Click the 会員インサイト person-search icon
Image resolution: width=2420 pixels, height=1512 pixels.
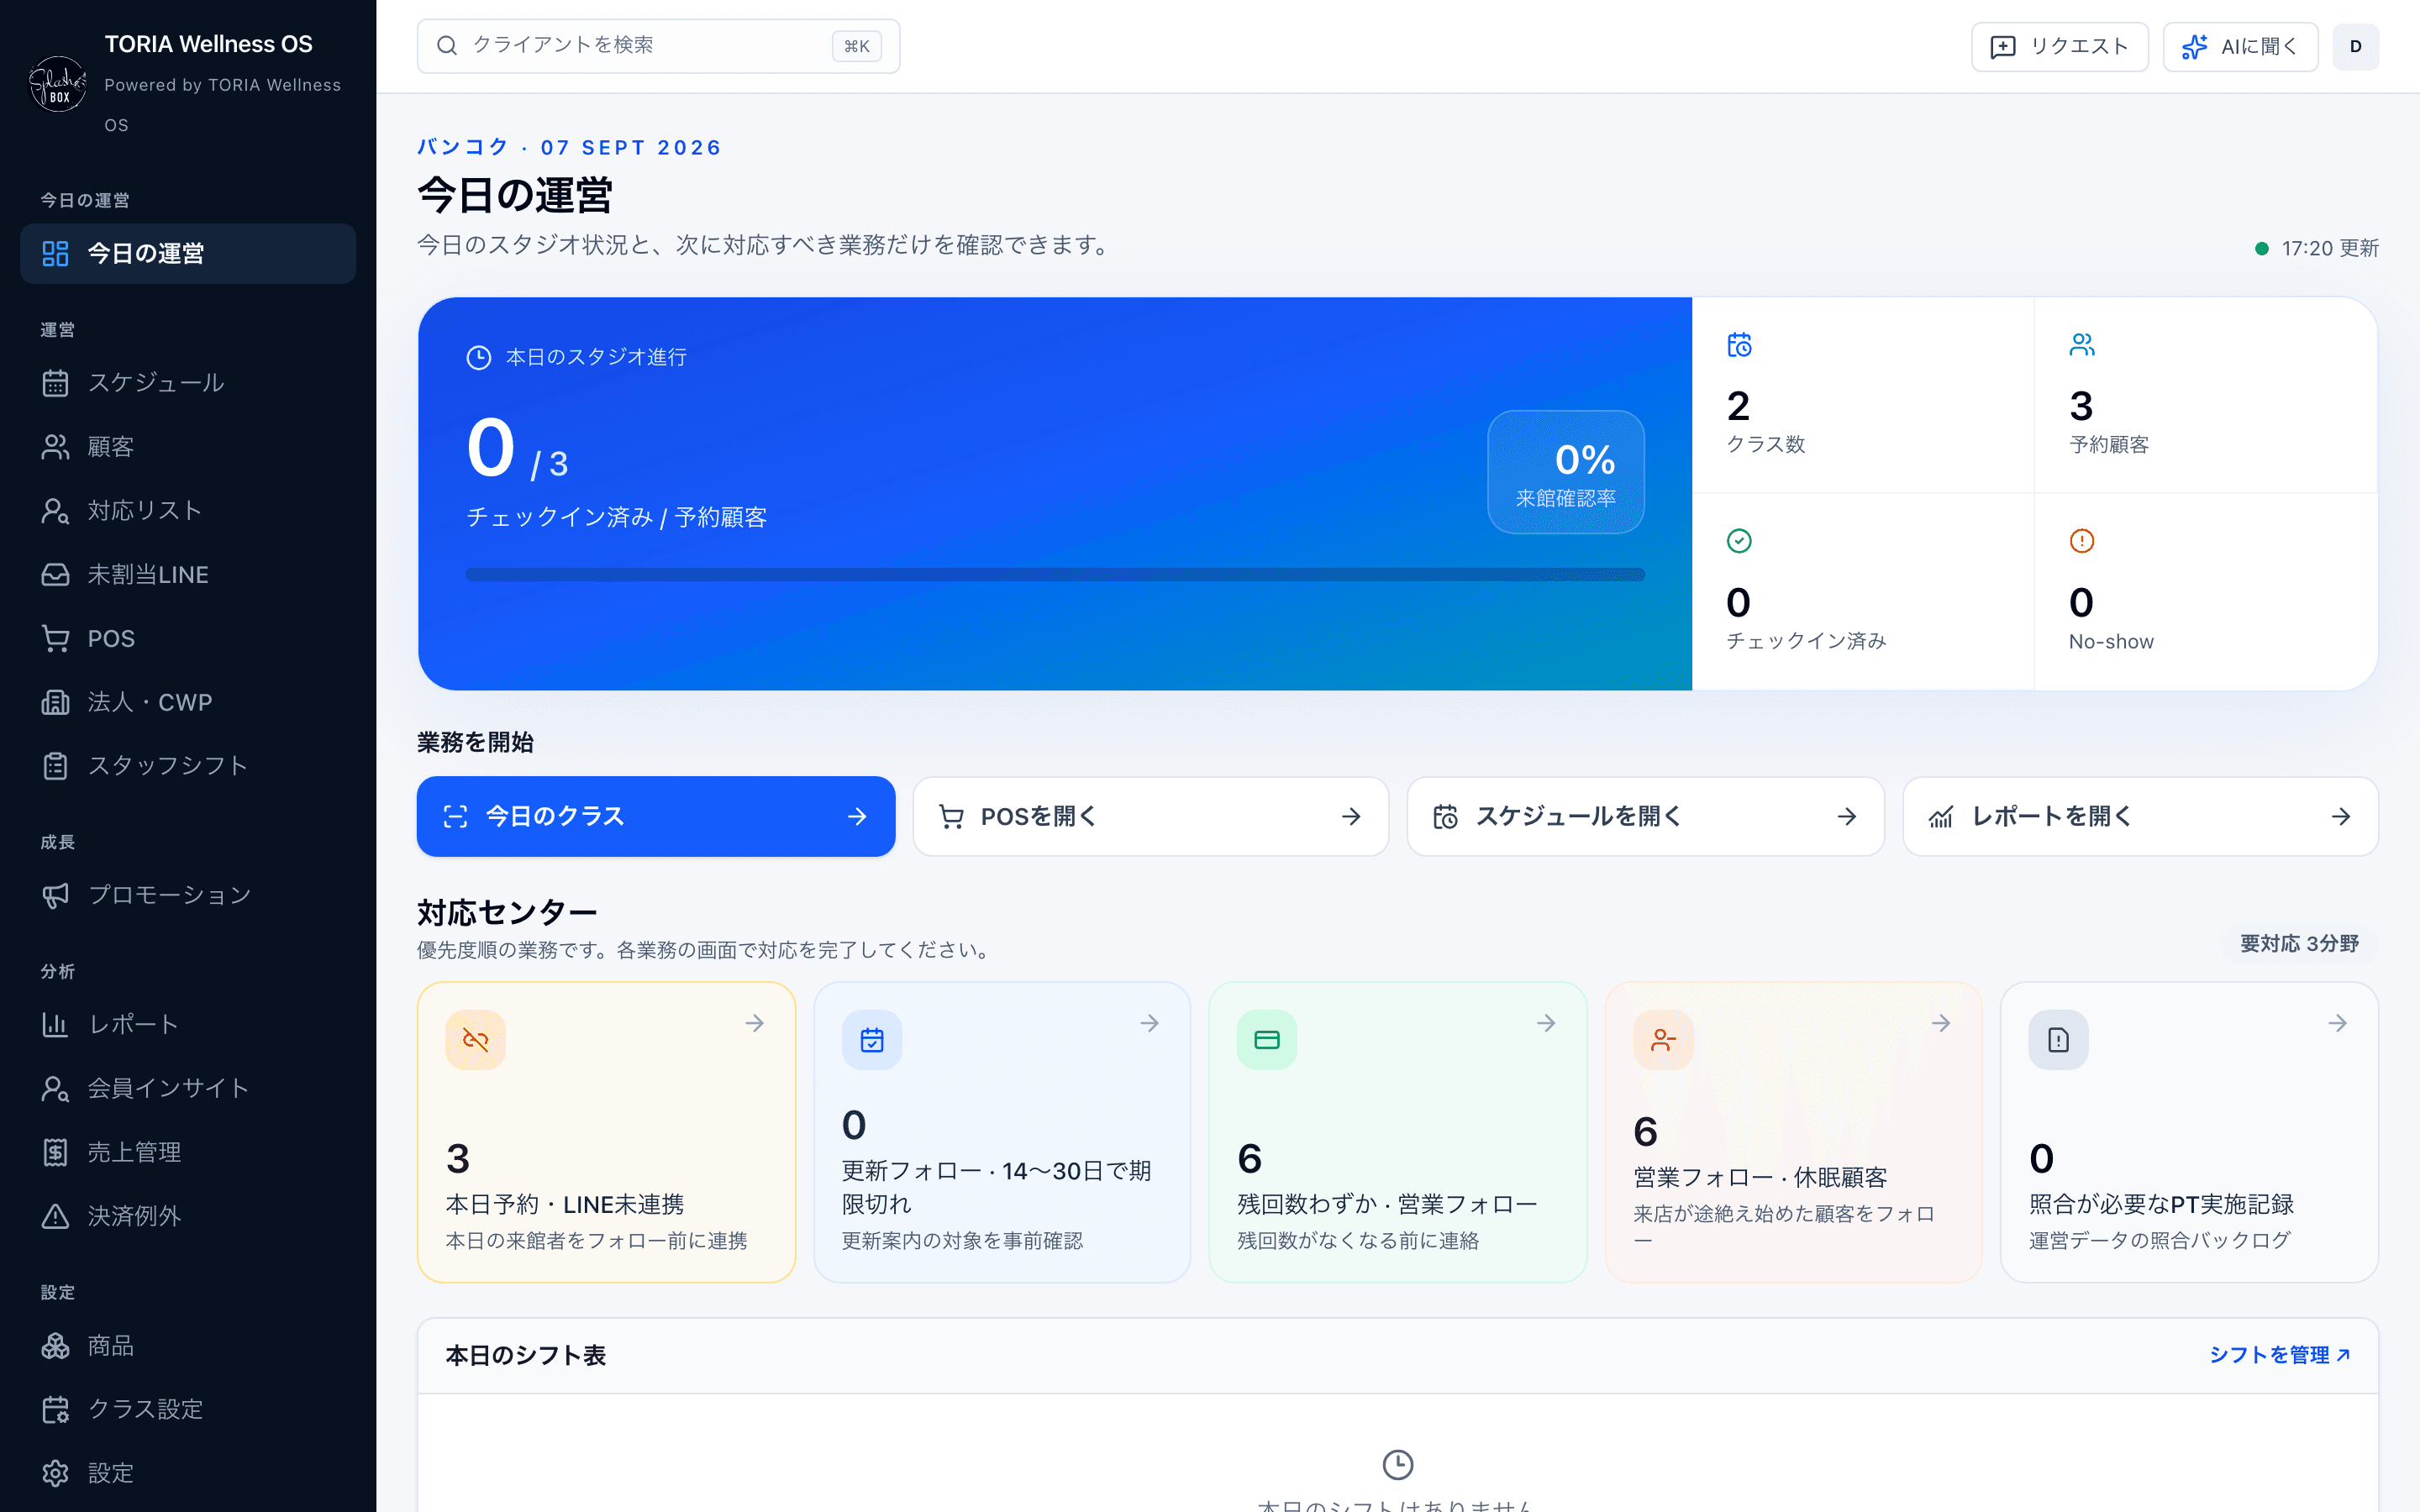[55, 1088]
